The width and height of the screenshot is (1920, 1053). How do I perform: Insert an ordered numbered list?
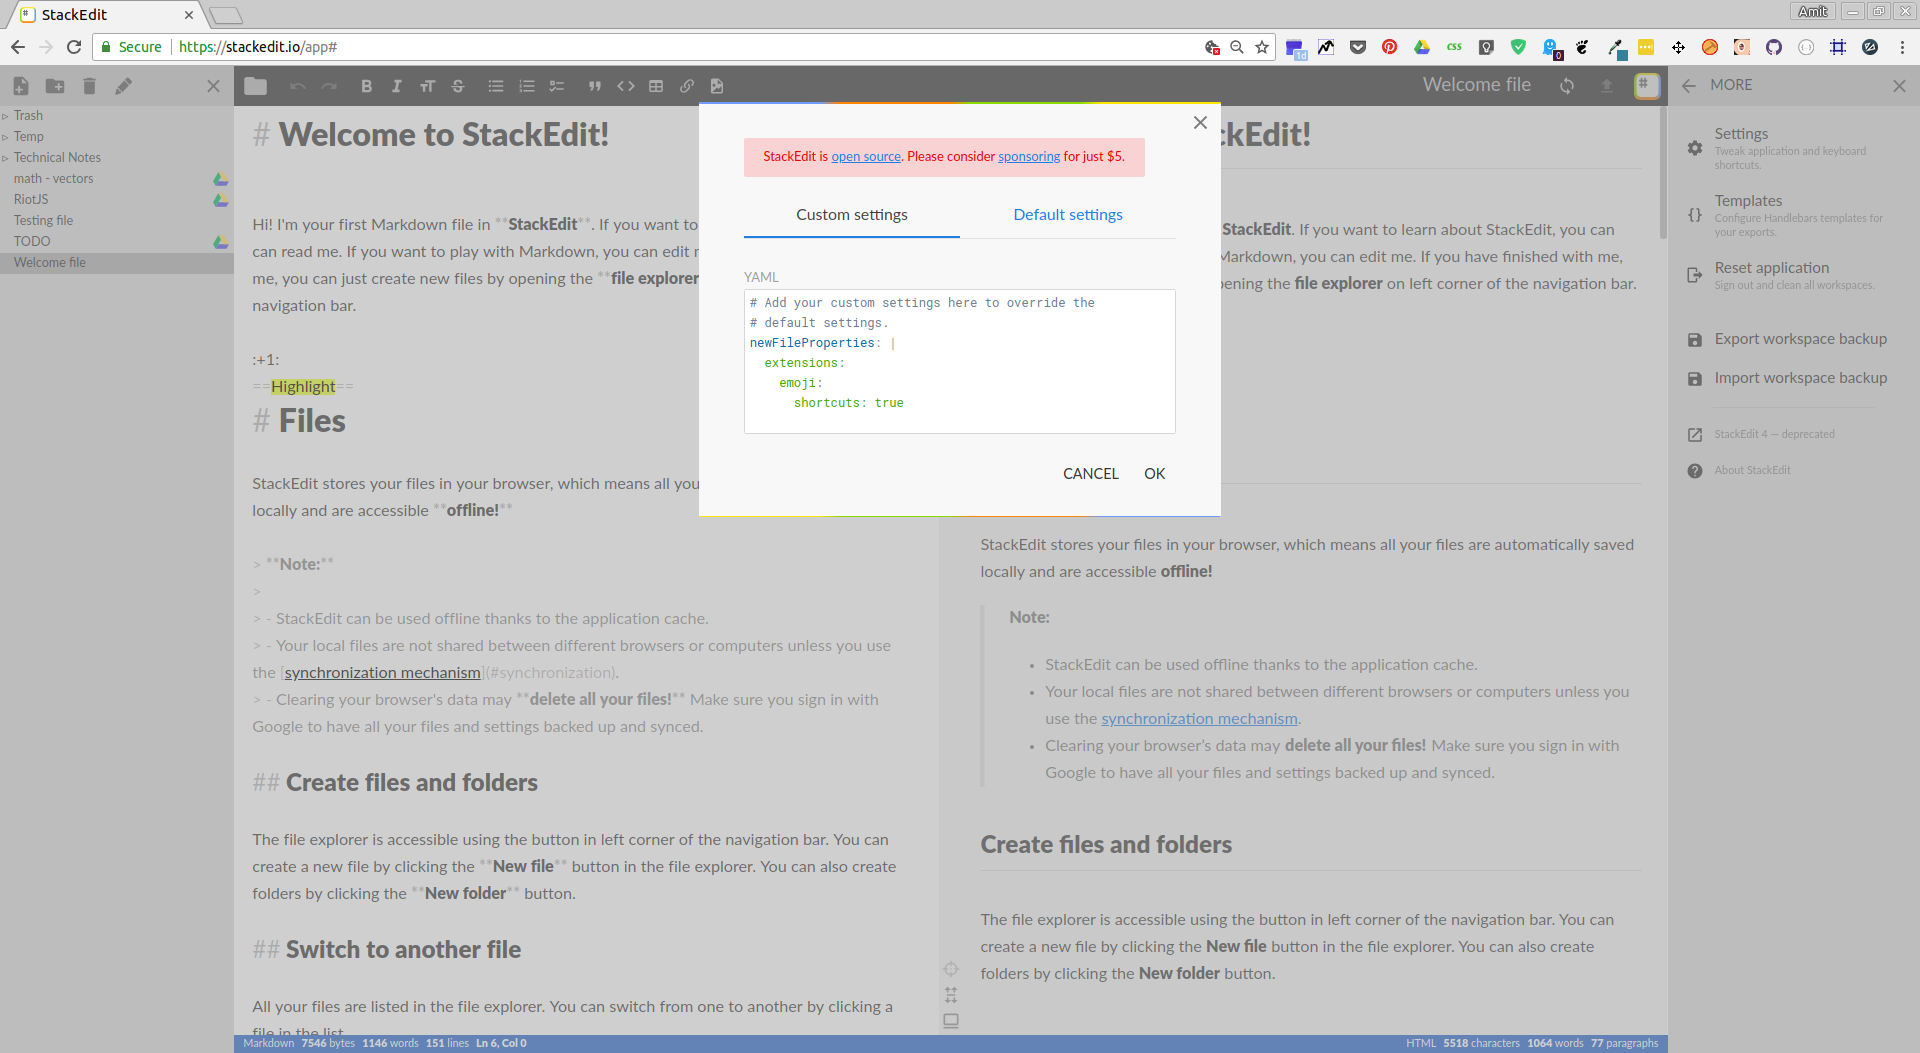(527, 86)
